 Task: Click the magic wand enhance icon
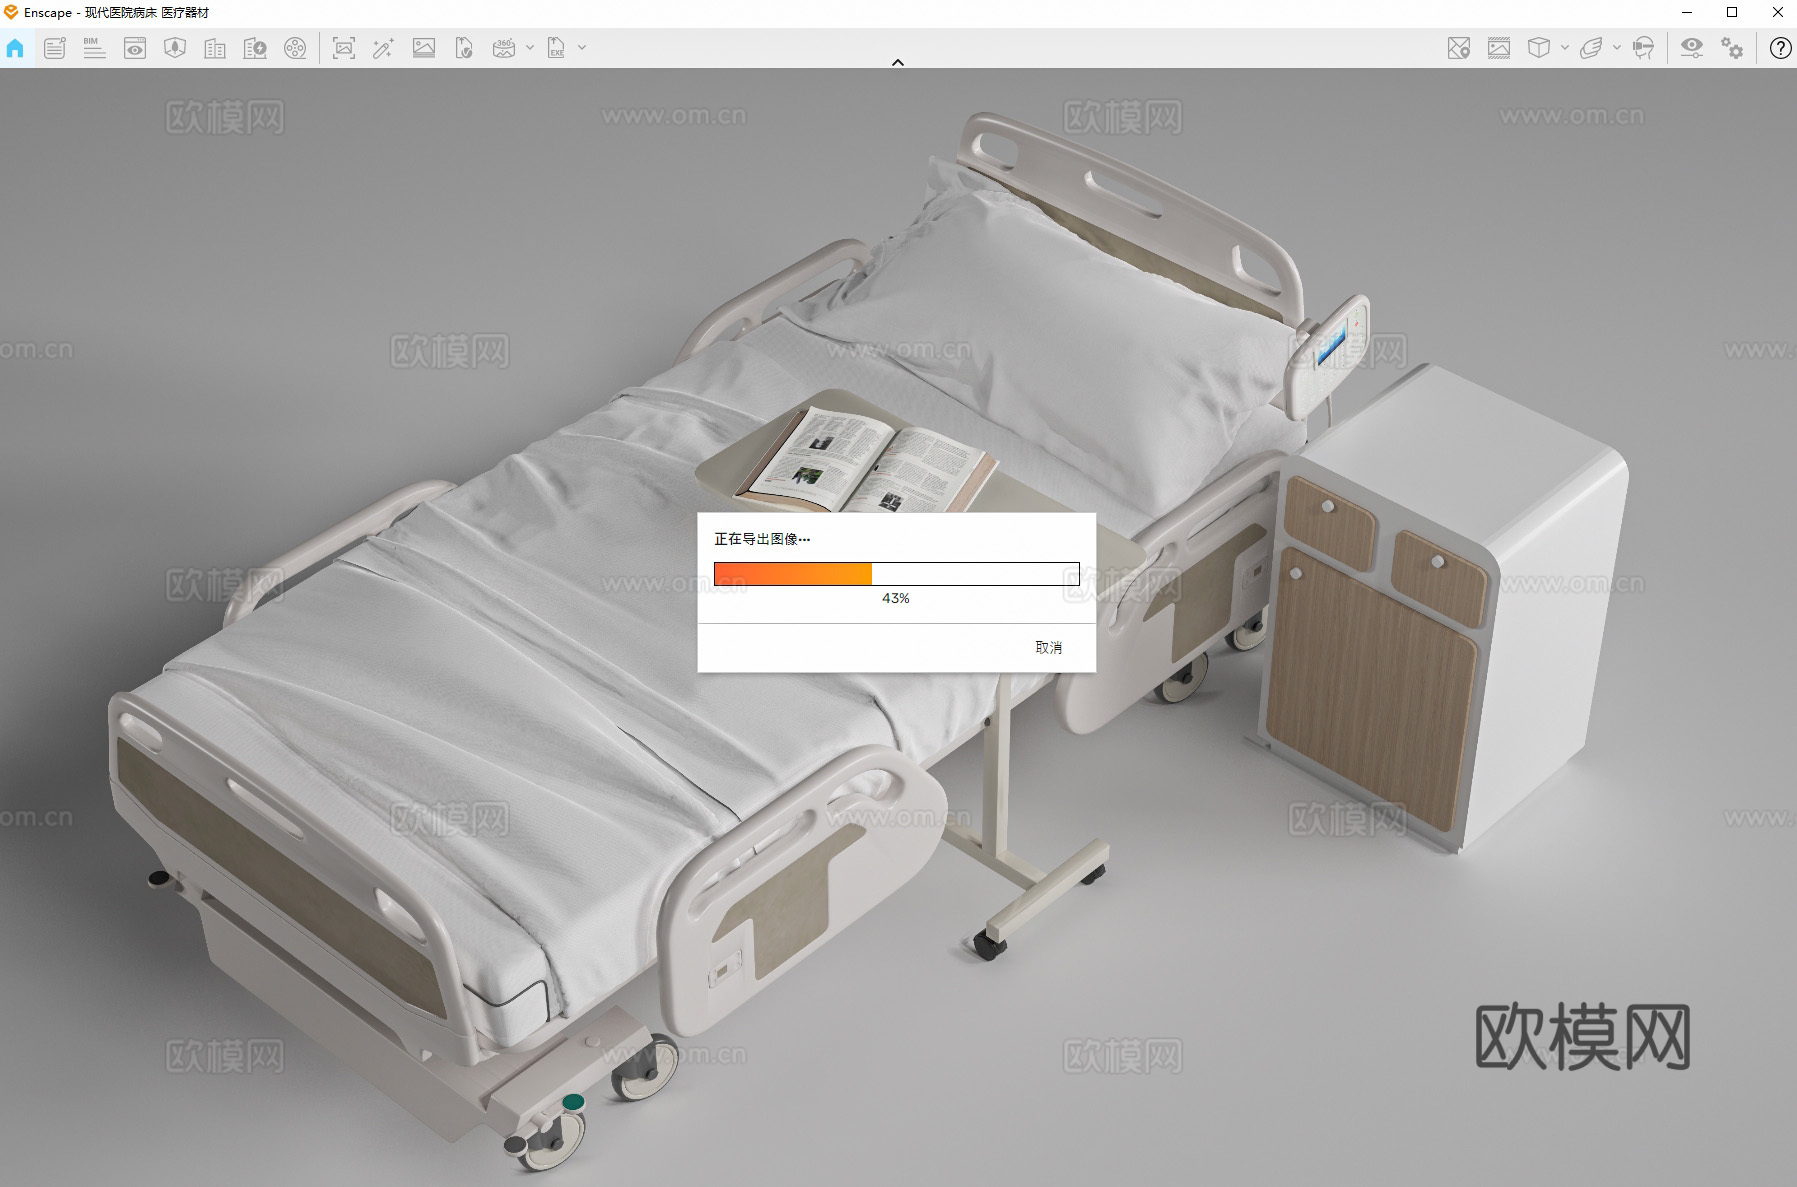383,48
